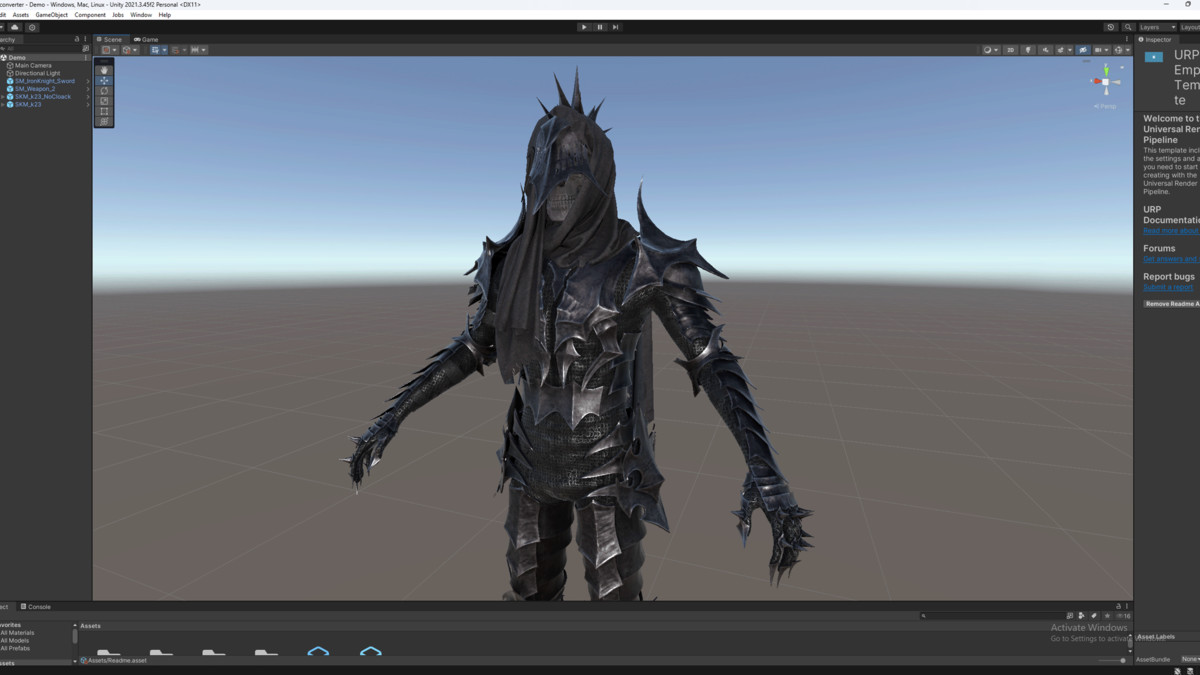Image resolution: width=1200 pixels, height=675 pixels.
Task: Select the combined Transform tool
Action: click(104, 121)
